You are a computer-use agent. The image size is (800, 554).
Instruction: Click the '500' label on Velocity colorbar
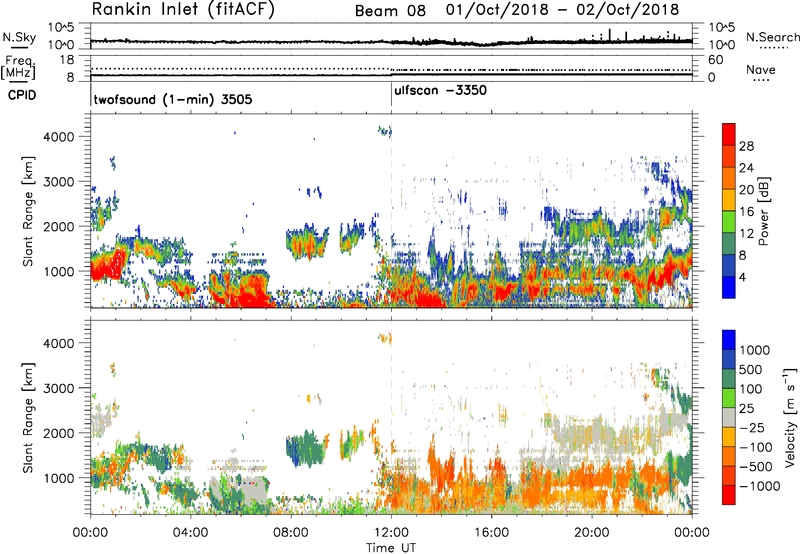pos(751,370)
